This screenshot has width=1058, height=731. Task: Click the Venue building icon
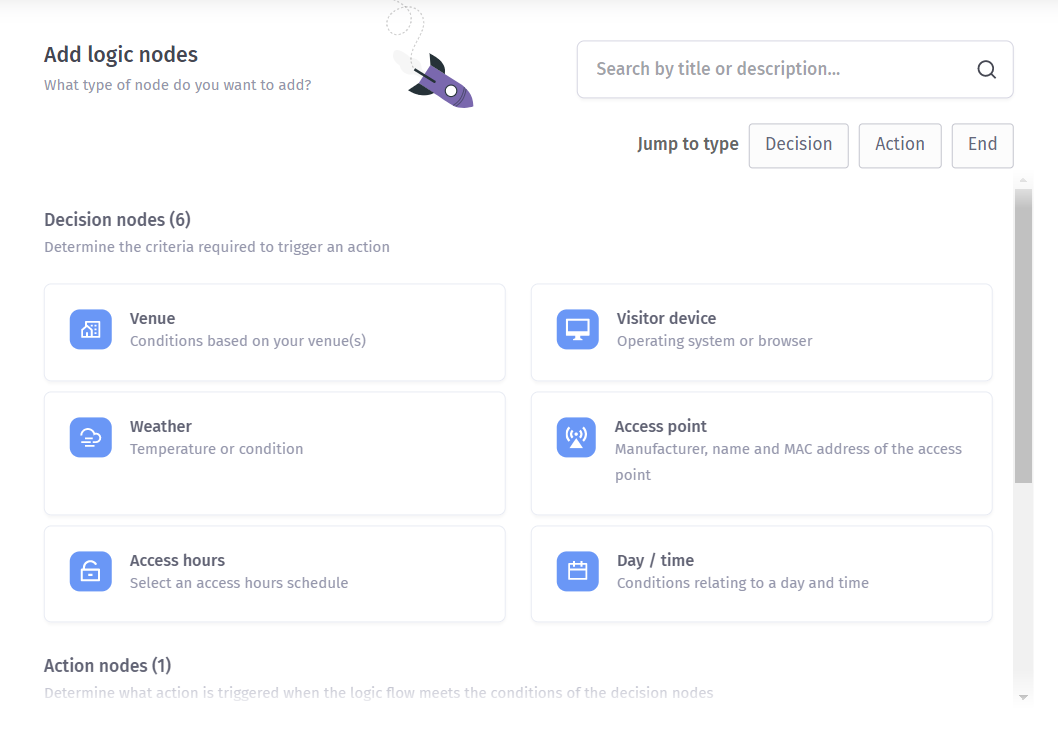point(90,330)
